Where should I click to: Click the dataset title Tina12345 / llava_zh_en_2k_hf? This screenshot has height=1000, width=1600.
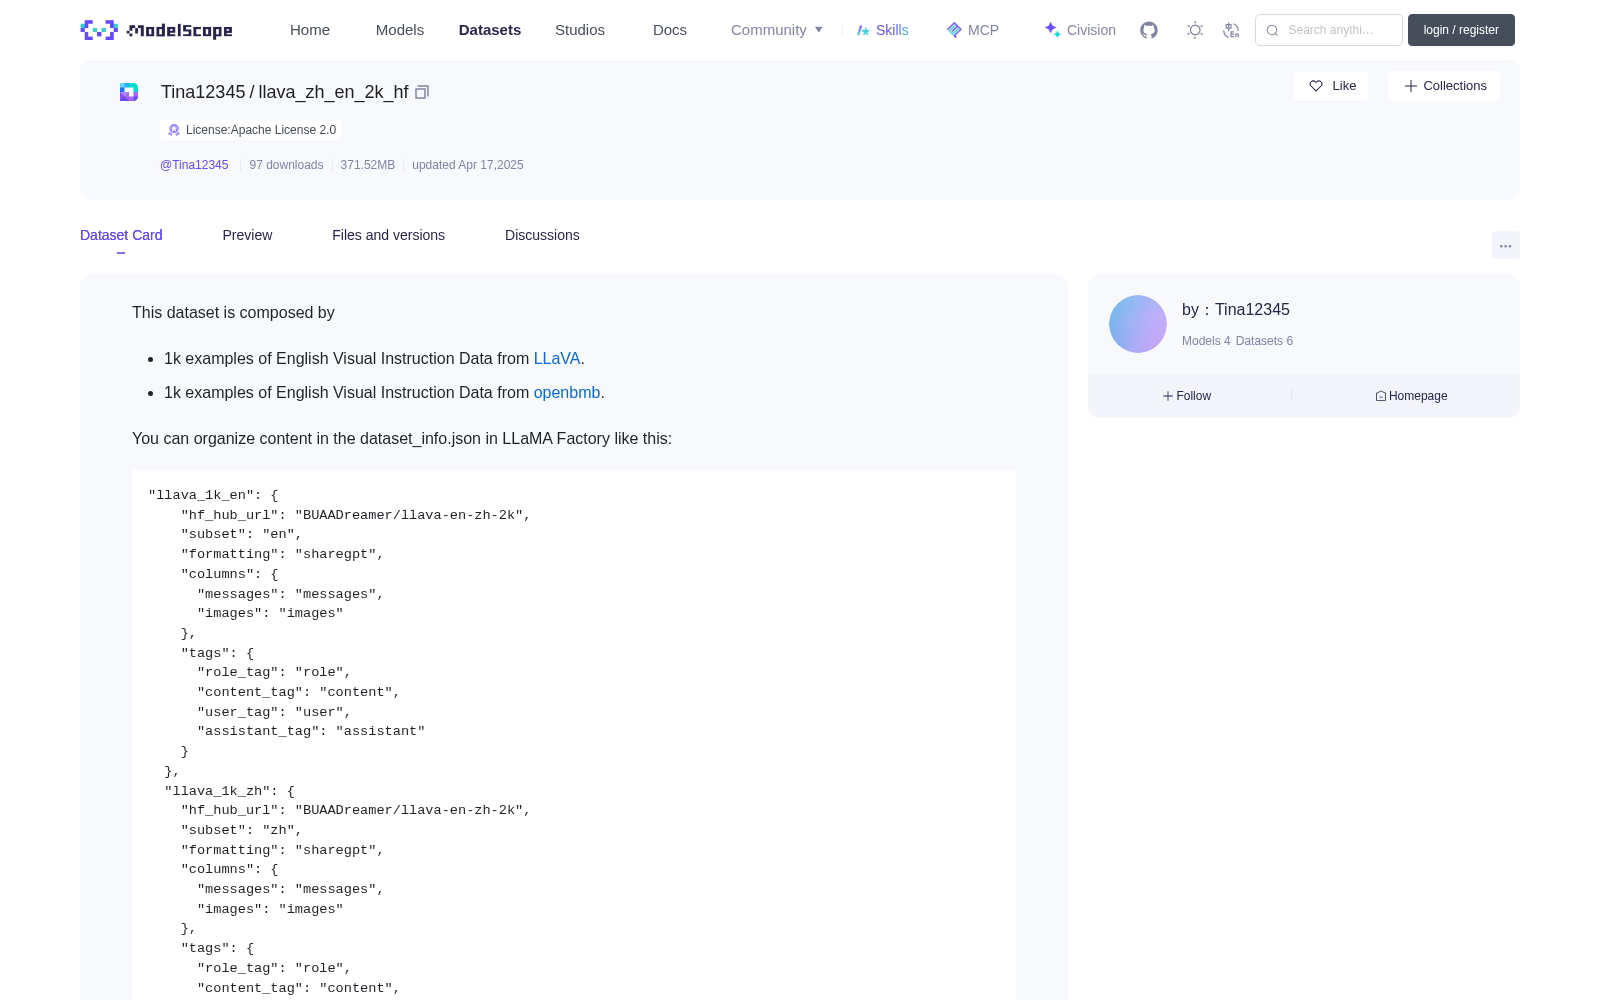285,92
